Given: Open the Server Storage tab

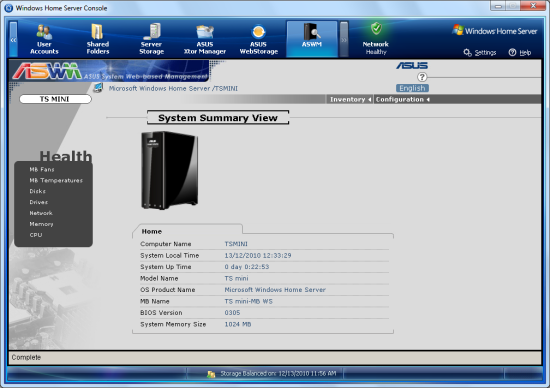Looking at the screenshot, I should pyautogui.click(x=152, y=39).
